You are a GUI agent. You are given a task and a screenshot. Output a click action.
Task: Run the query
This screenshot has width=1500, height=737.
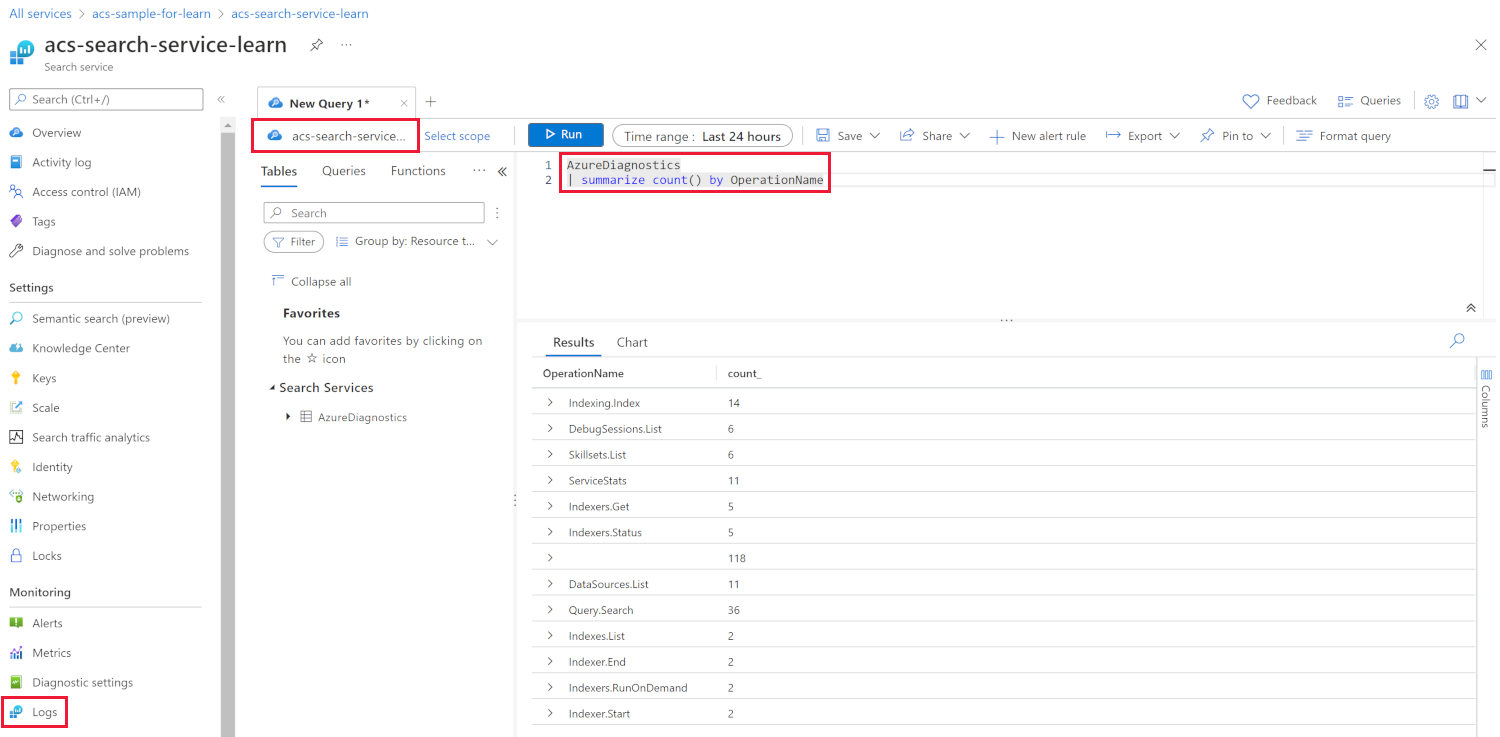[x=566, y=135]
